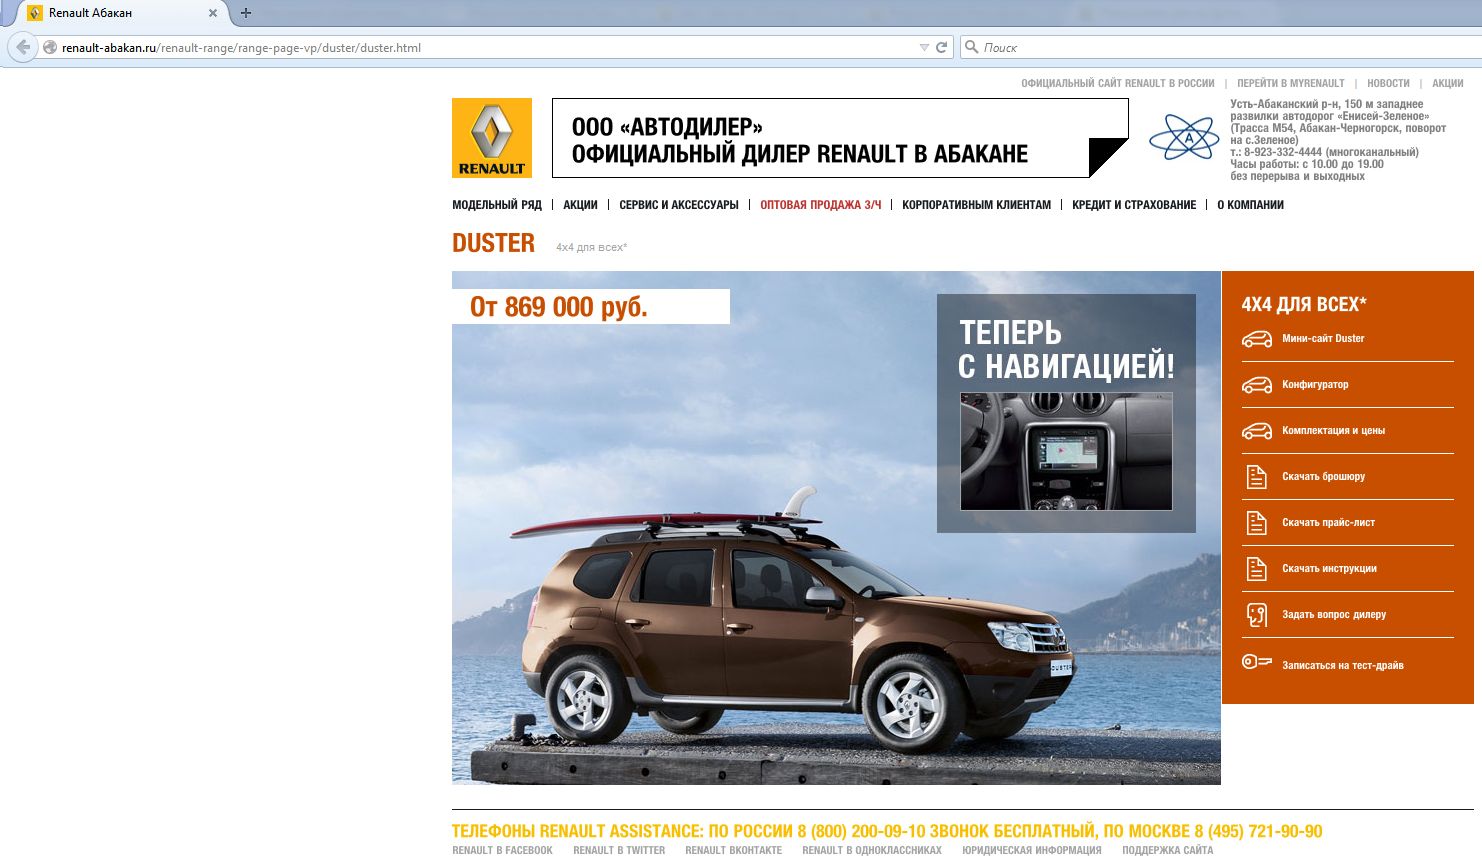Click the ООО «Автодилер» dealer banner
The image size is (1482, 862).
pyautogui.click(x=840, y=138)
